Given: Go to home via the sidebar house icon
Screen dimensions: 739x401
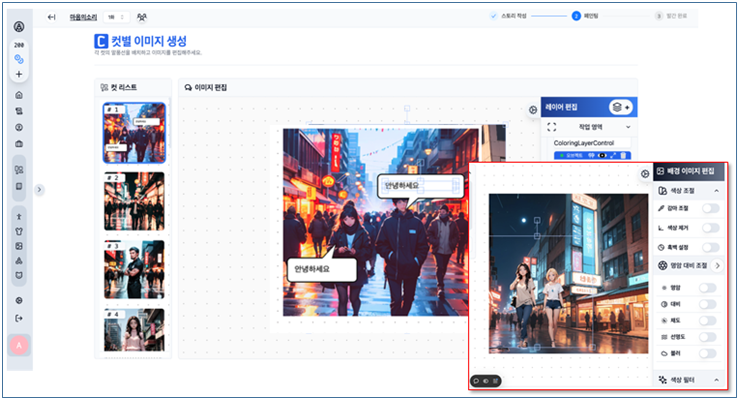Looking at the screenshot, I should point(19,95).
